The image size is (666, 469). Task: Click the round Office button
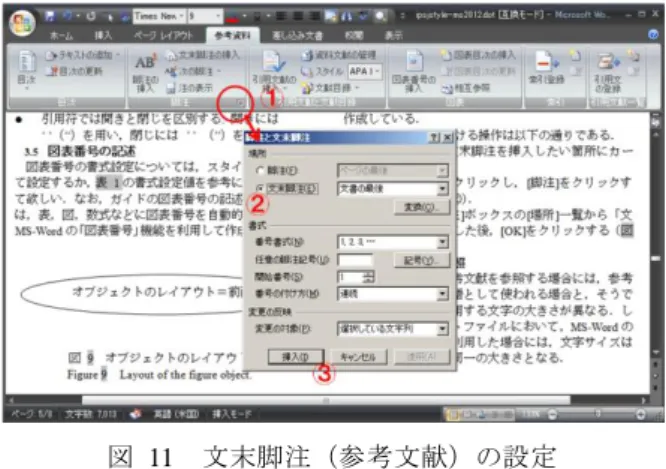22,23
